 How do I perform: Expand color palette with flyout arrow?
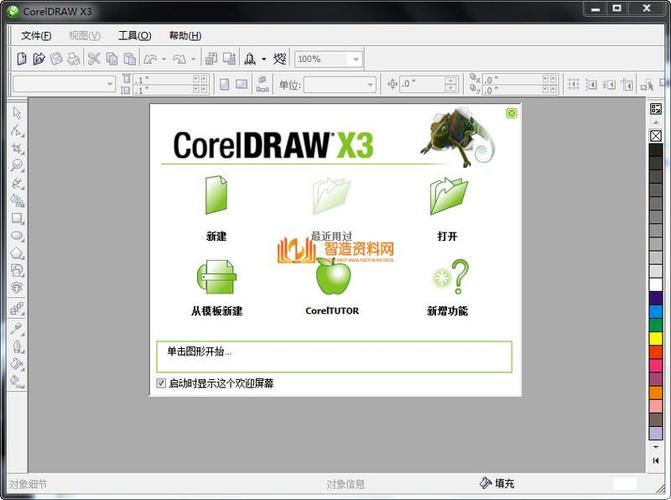click(656, 461)
